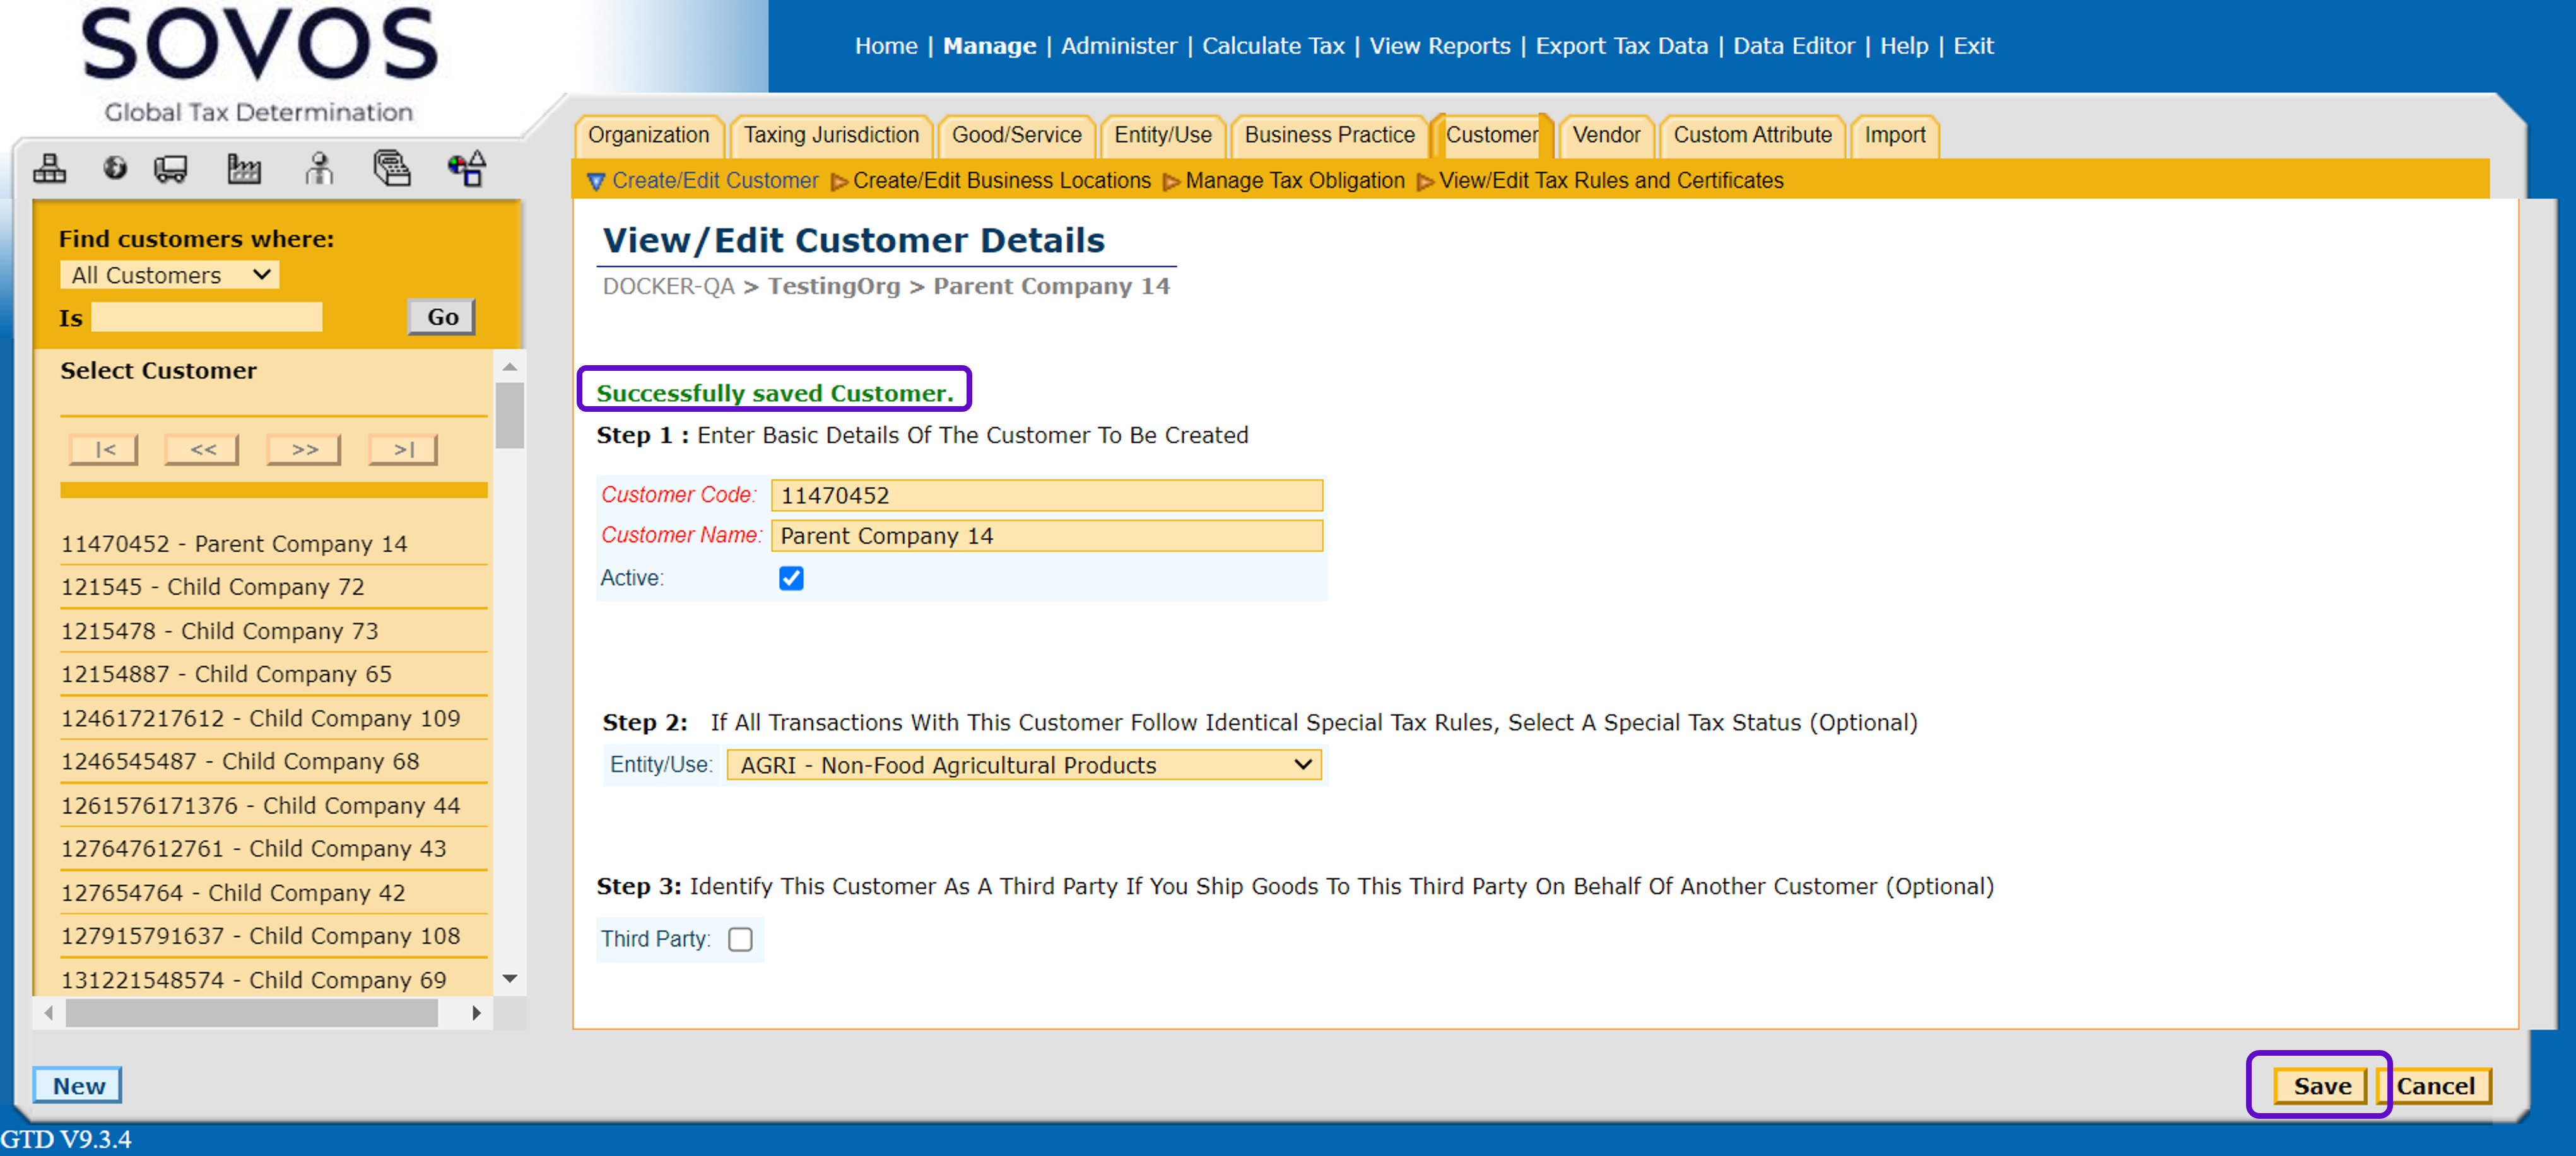
Task: Click the globe taxing jurisdiction icon
Action: (115, 168)
